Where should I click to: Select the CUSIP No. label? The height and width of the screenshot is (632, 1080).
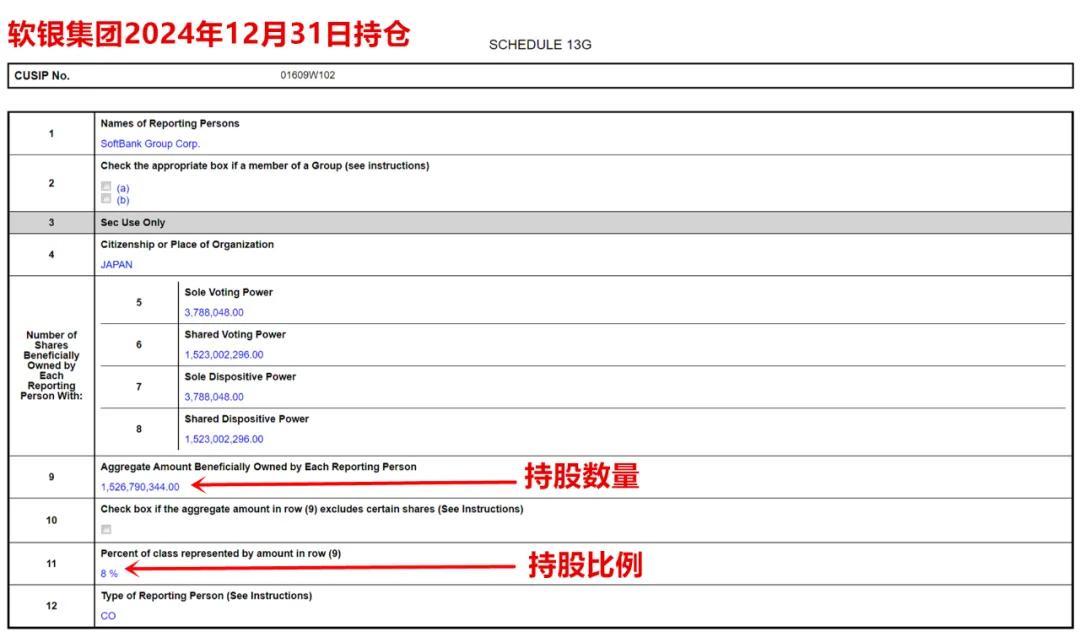point(42,76)
